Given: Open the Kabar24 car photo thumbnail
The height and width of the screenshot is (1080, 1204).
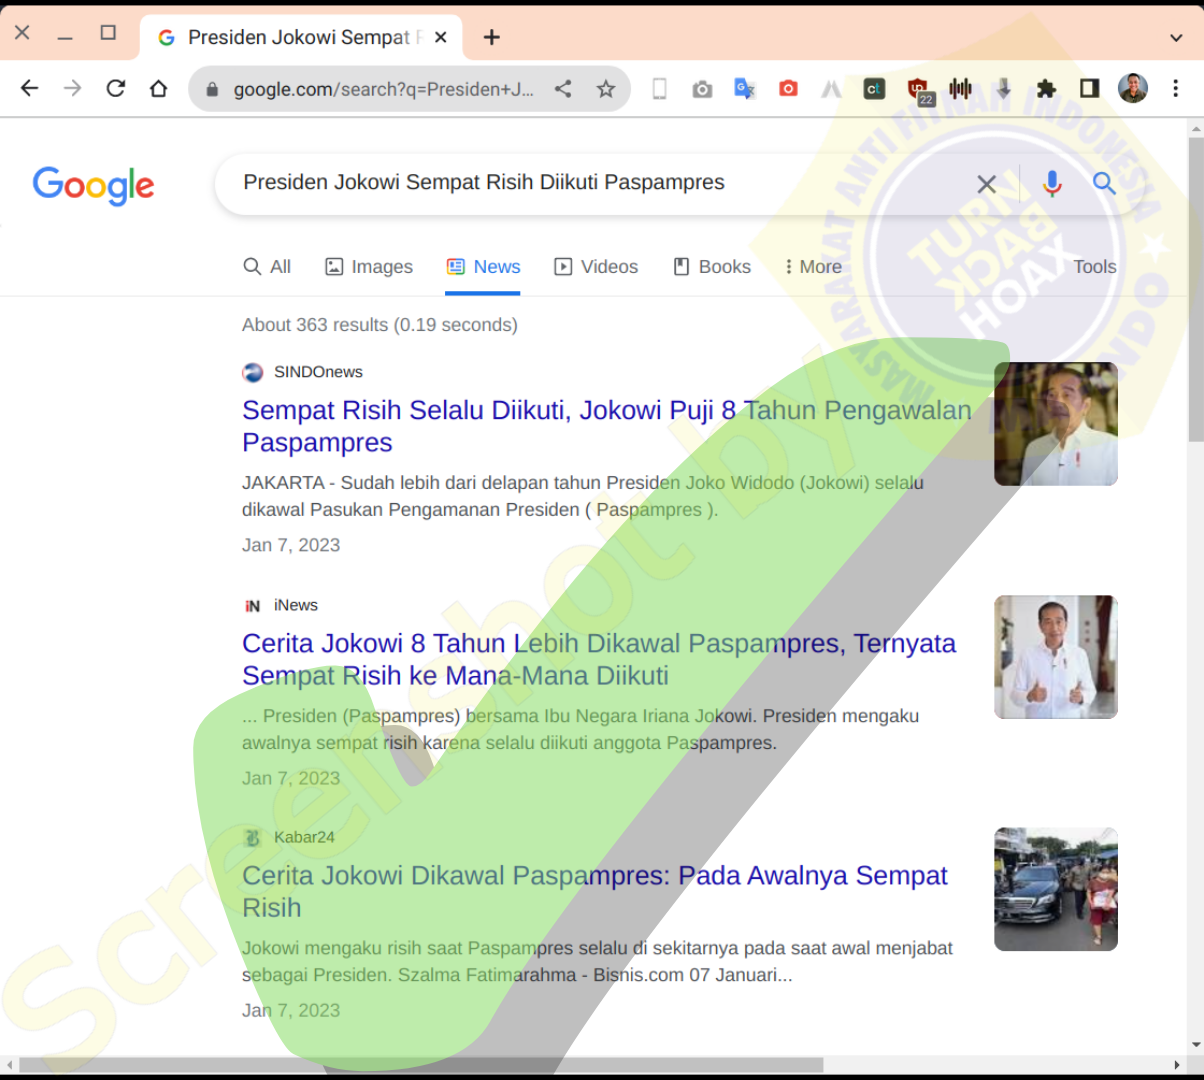Looking at the screenshot, I should [x=1056, y=889].
